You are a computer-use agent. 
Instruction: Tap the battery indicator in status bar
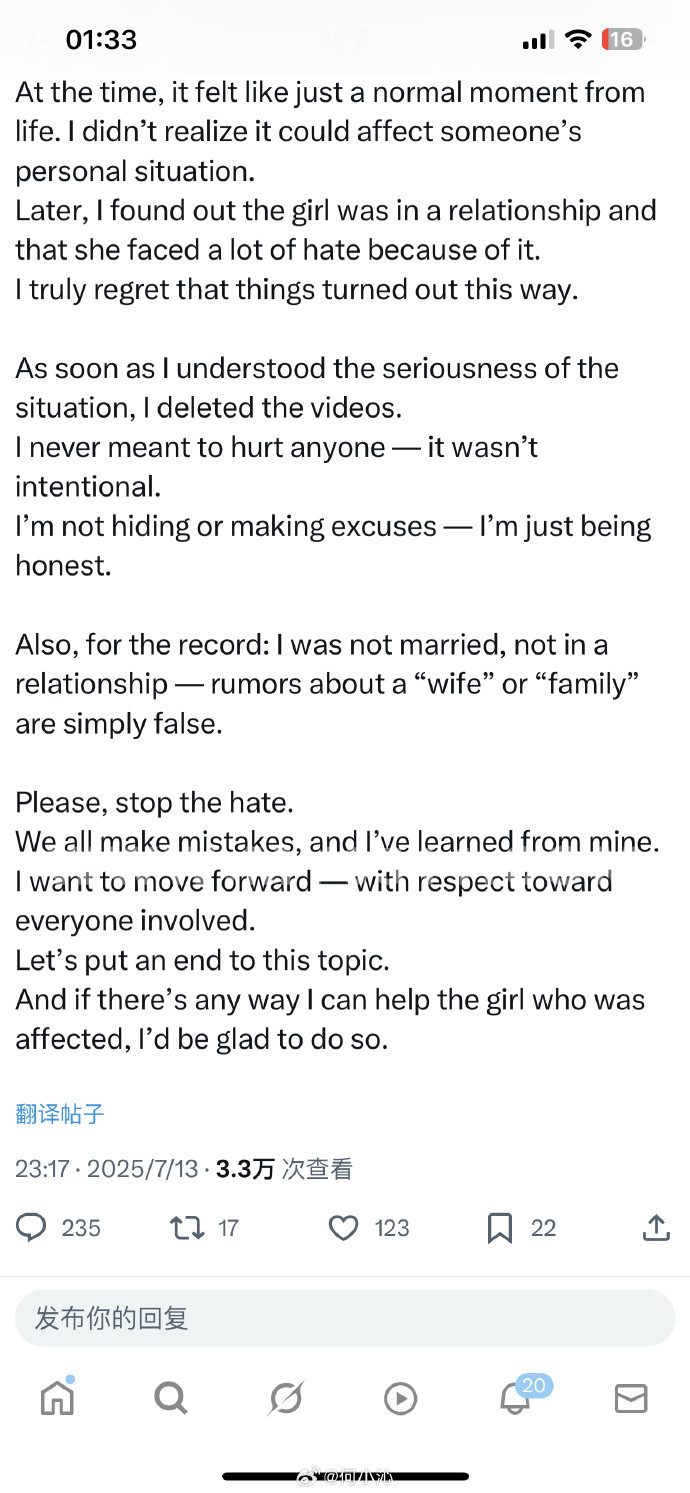click(623, 40)
